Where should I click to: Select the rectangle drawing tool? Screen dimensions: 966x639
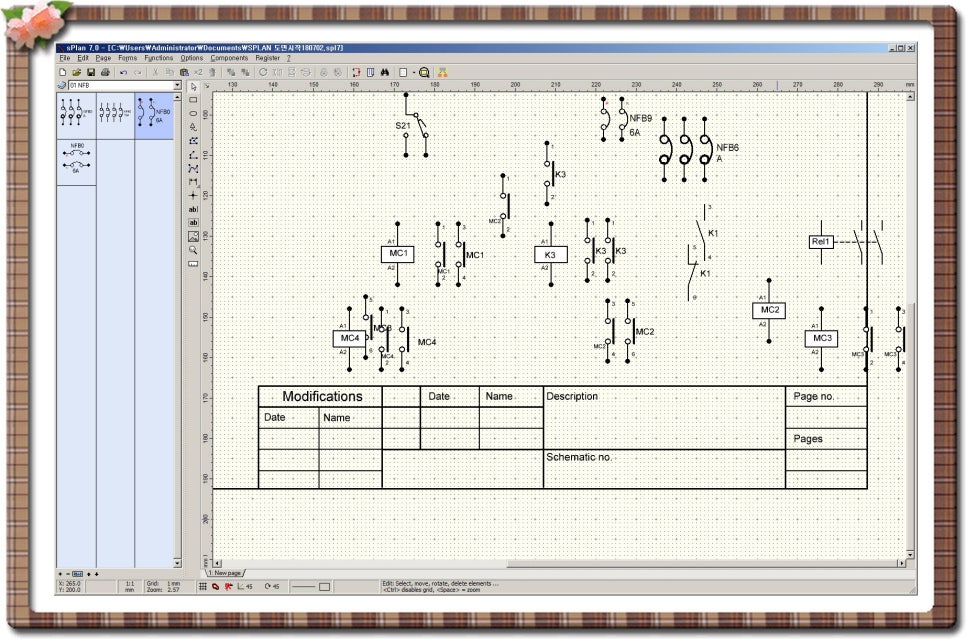[x=193, y=100]
